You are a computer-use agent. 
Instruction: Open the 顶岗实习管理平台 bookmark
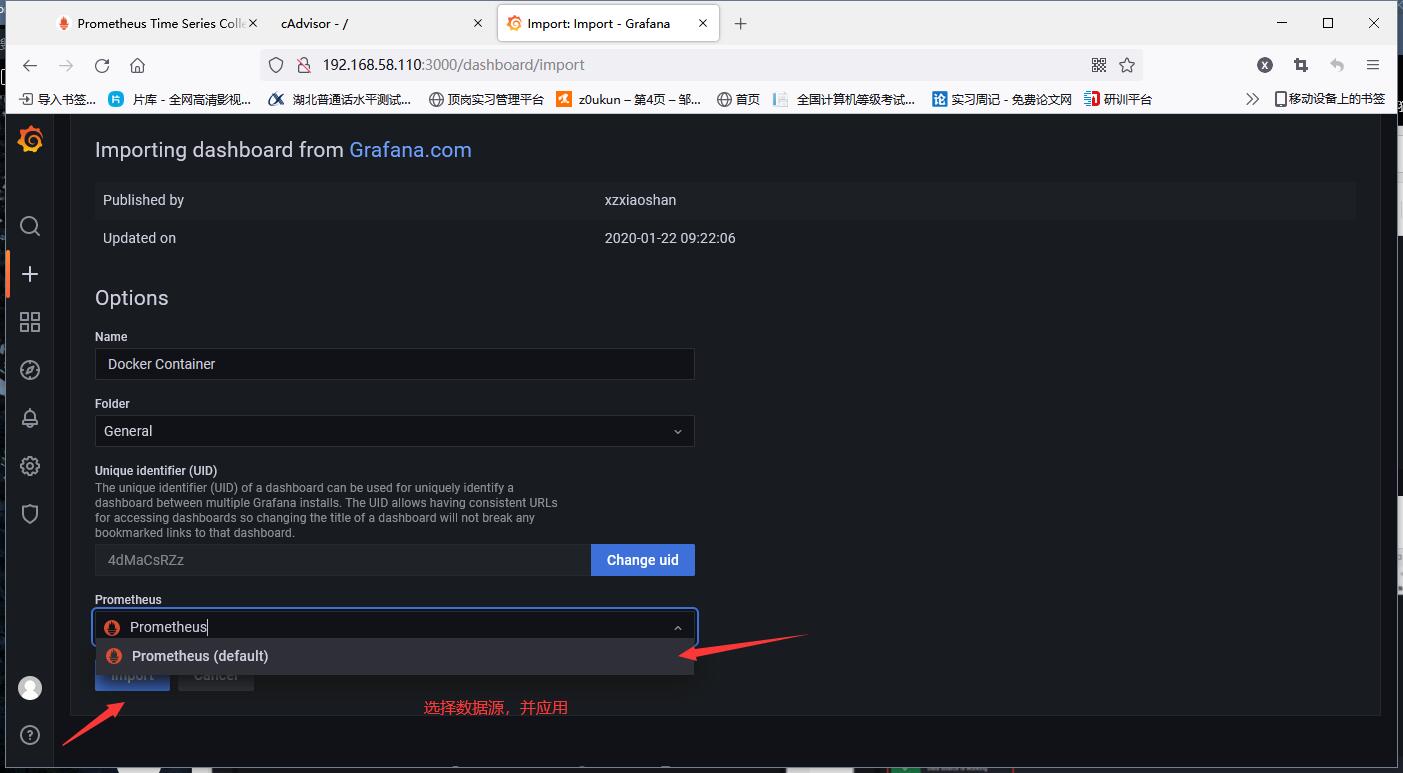pos(486,99)
